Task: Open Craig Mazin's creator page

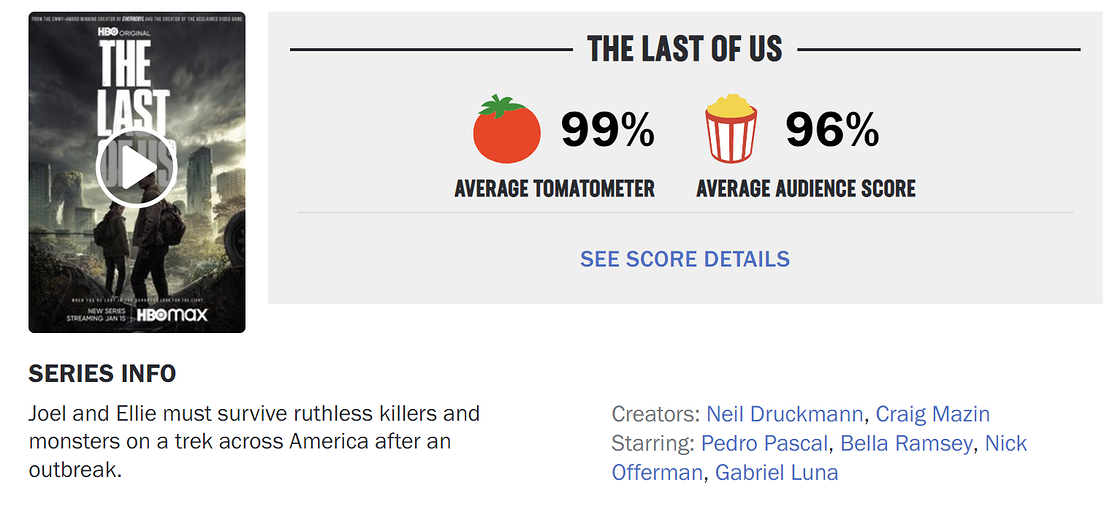Action: pos(933,414)
